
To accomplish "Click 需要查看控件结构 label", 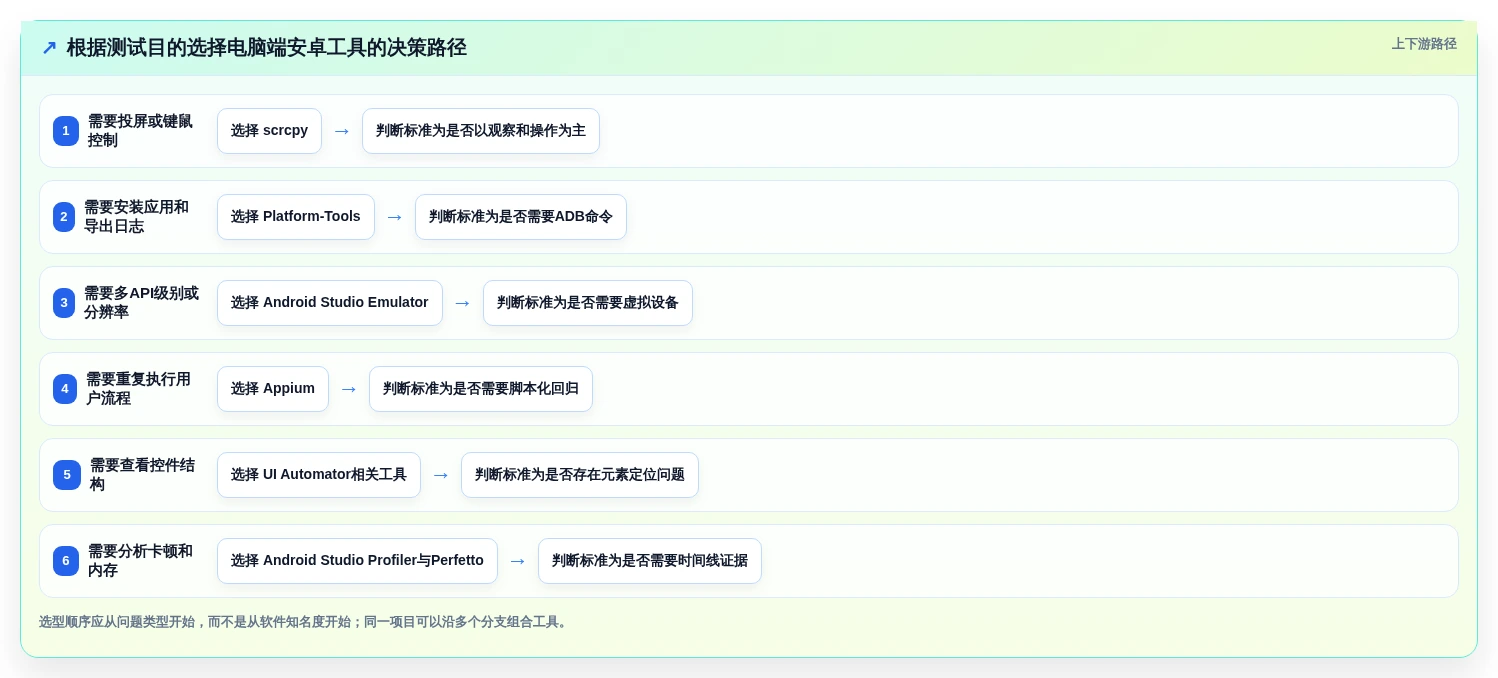I will click(x=143, y=475).
